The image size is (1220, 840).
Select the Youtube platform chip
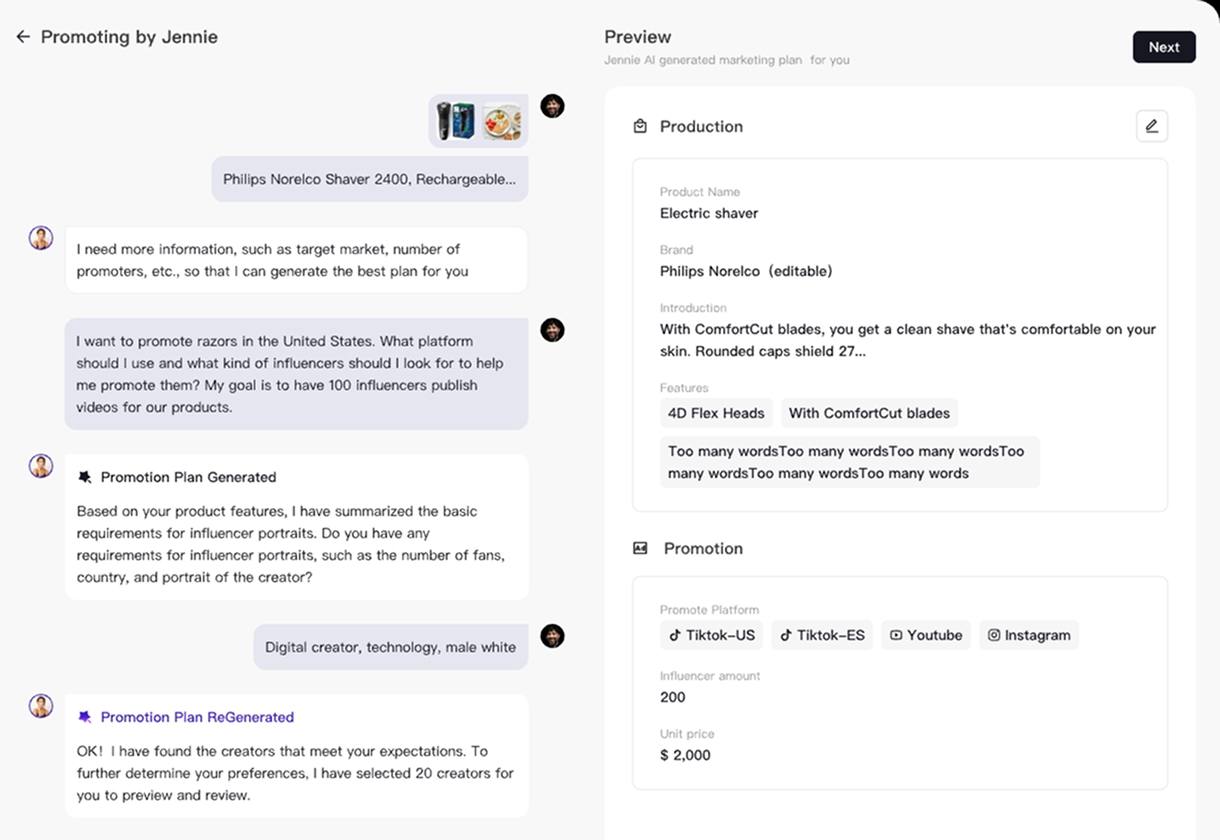926,635
